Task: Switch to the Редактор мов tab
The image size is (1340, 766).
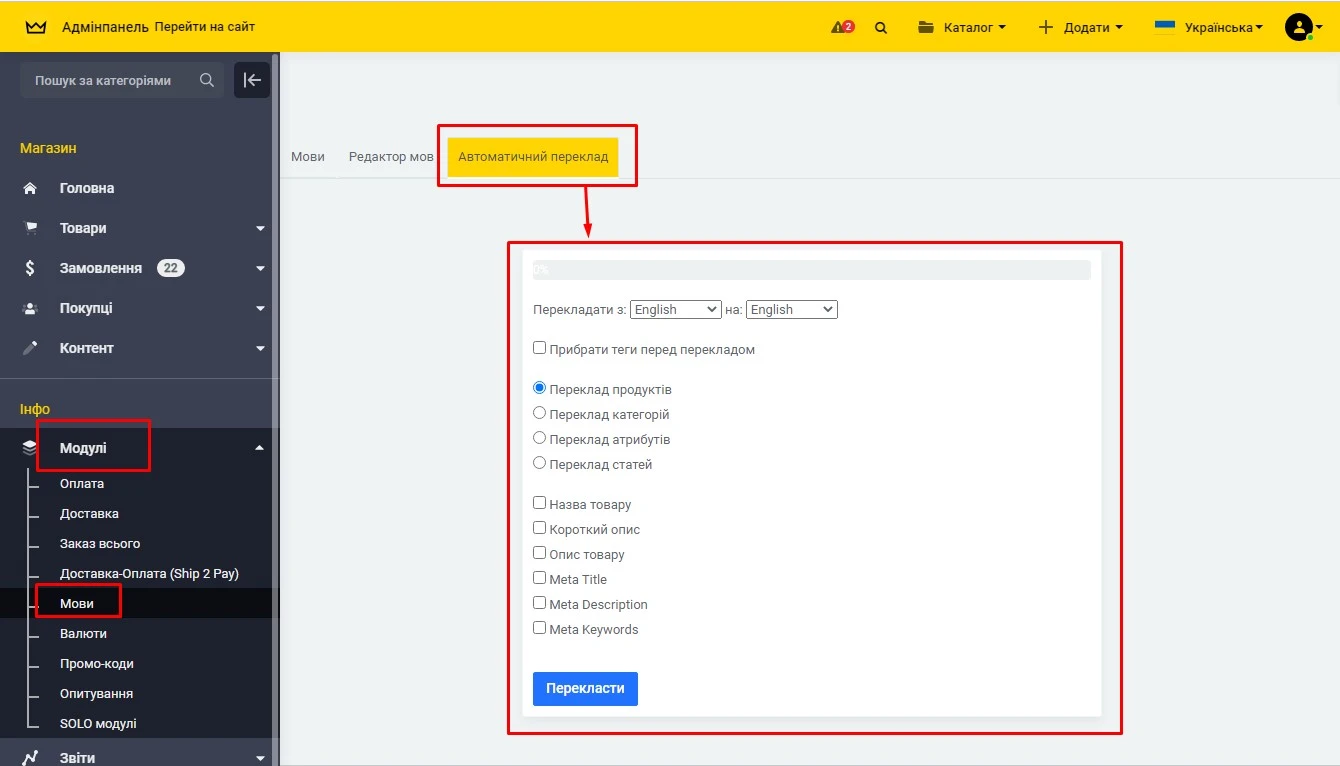Action: [390, 156]
